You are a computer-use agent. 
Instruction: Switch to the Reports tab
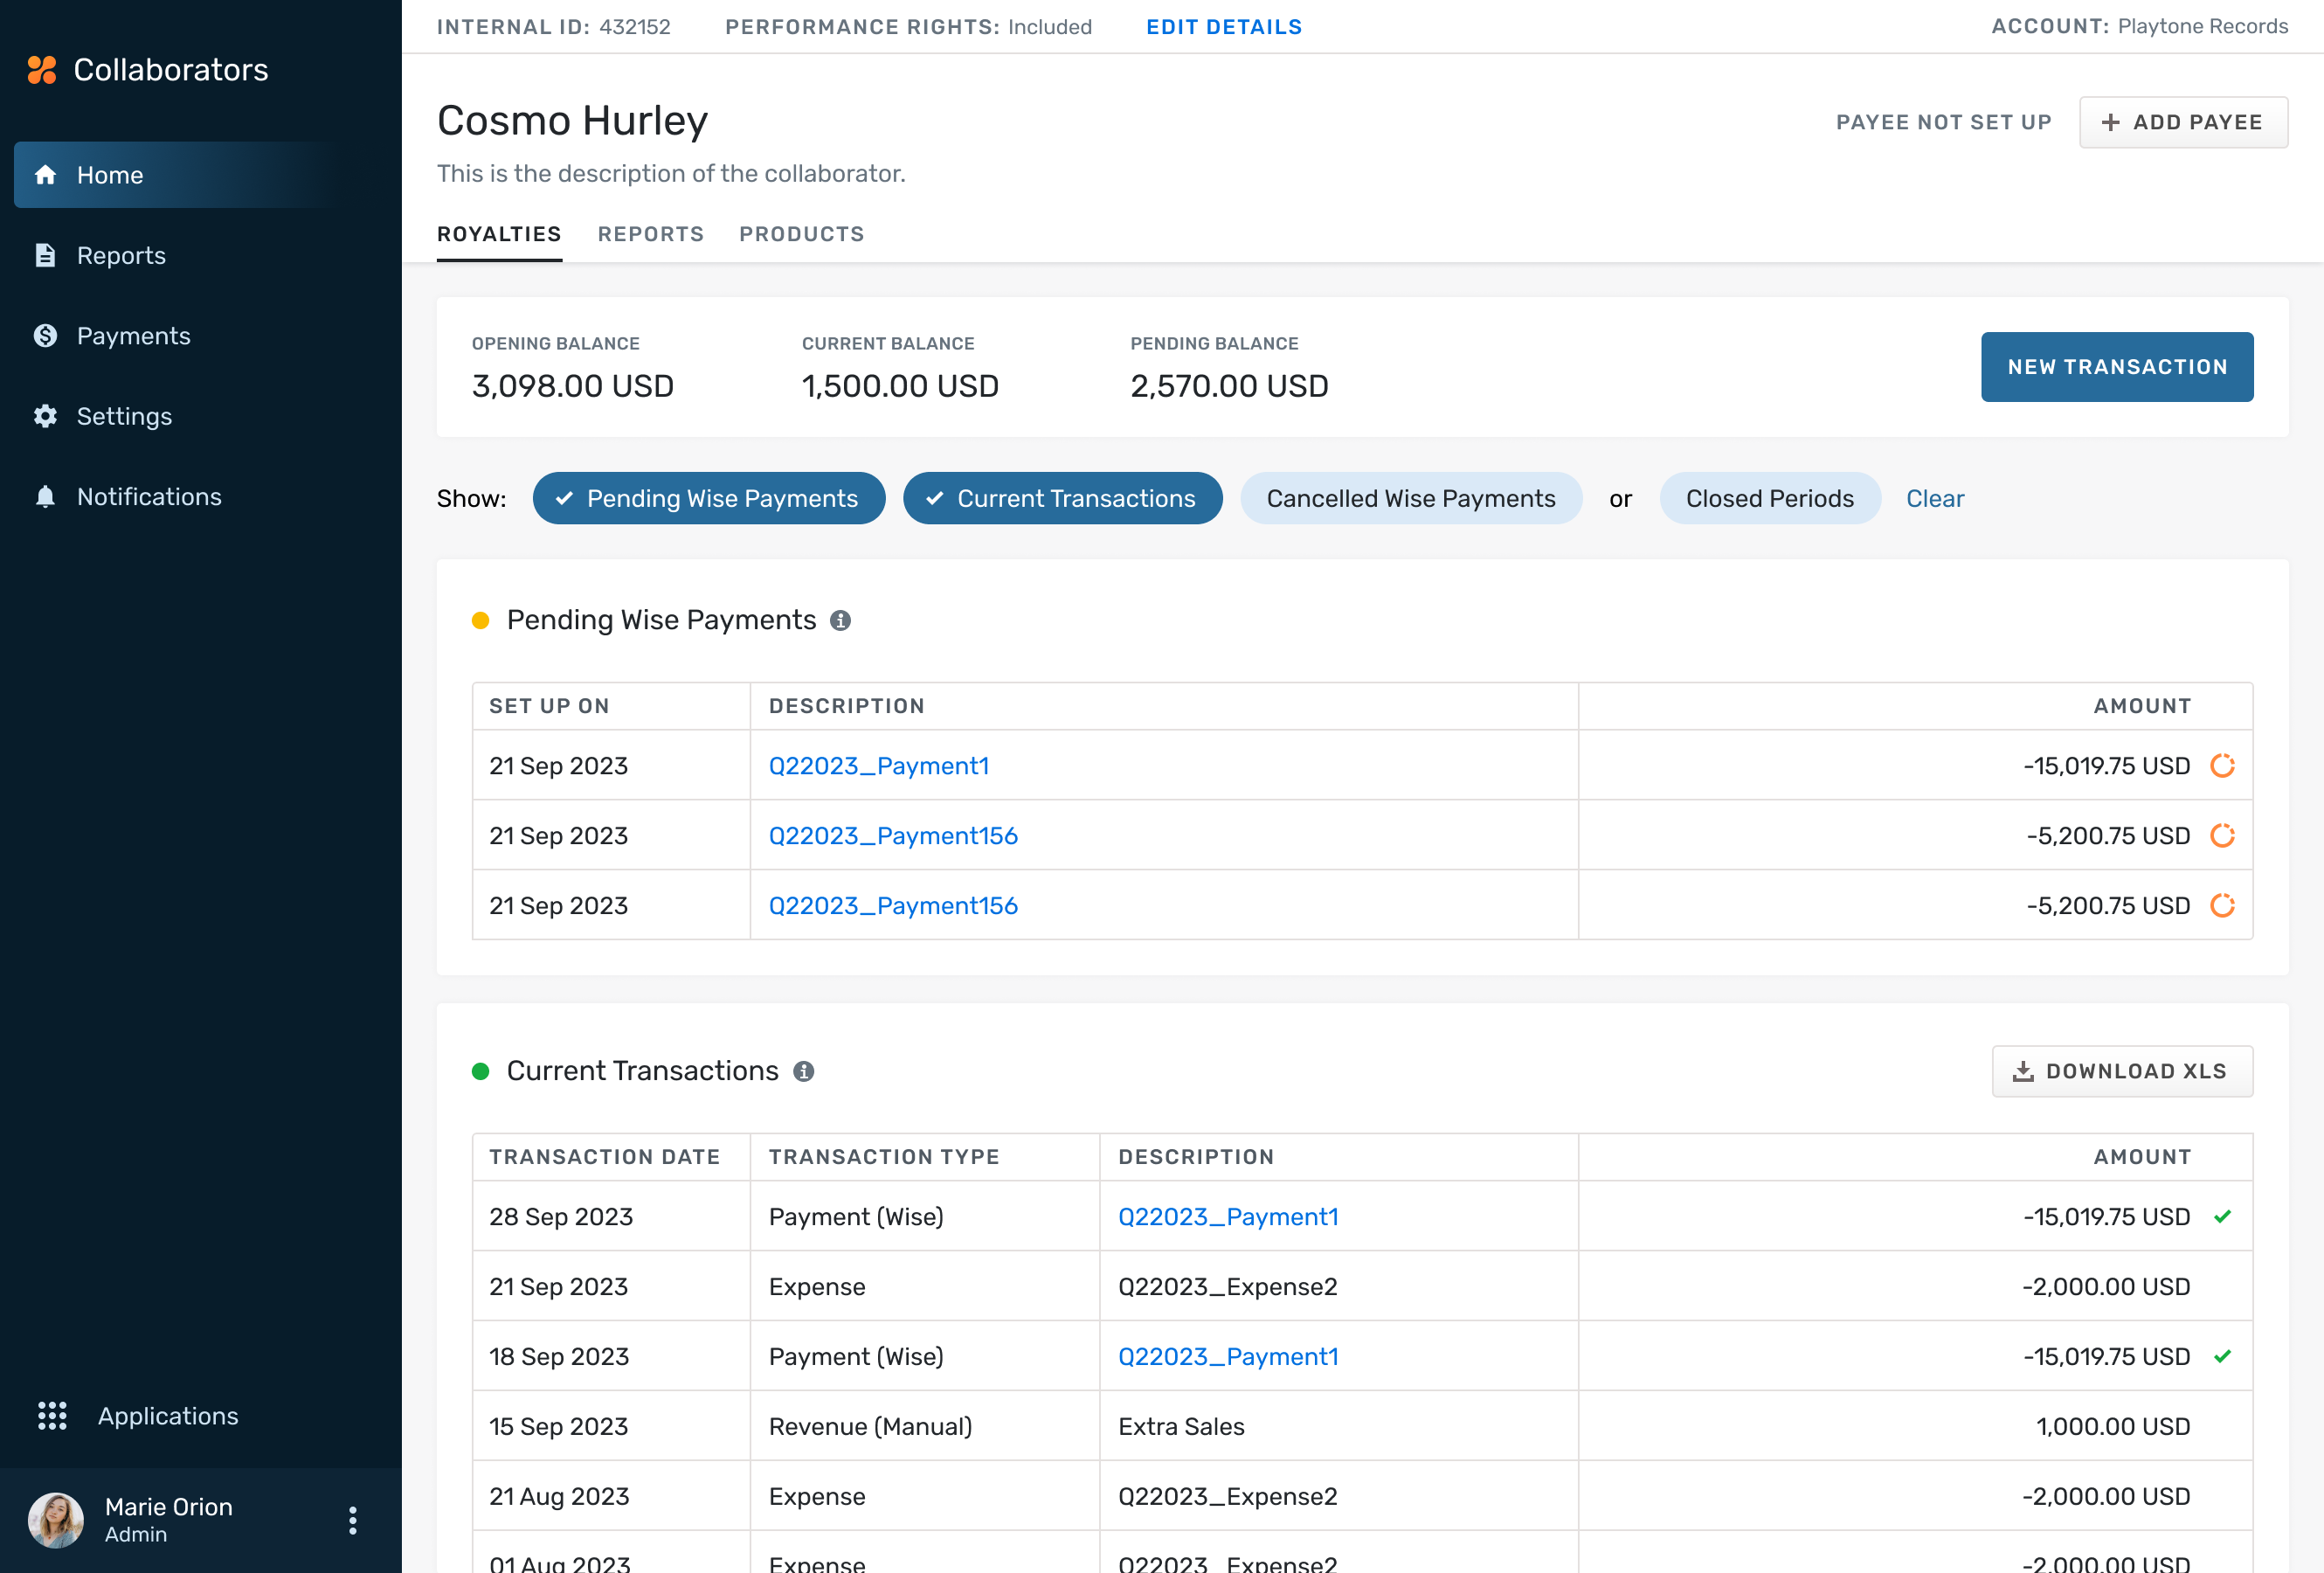650,234
